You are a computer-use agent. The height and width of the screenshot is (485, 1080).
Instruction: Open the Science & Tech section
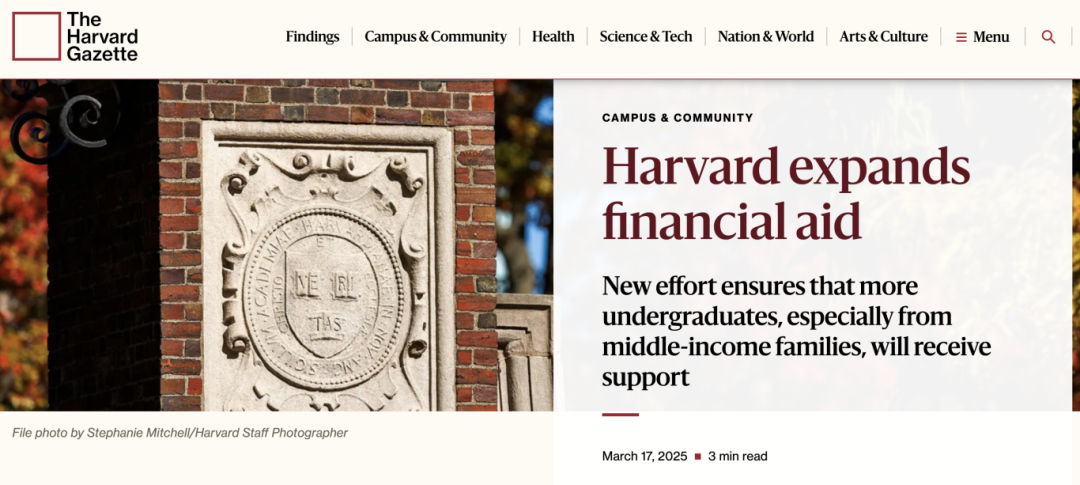pyautogui.click(x=645, y=37)
